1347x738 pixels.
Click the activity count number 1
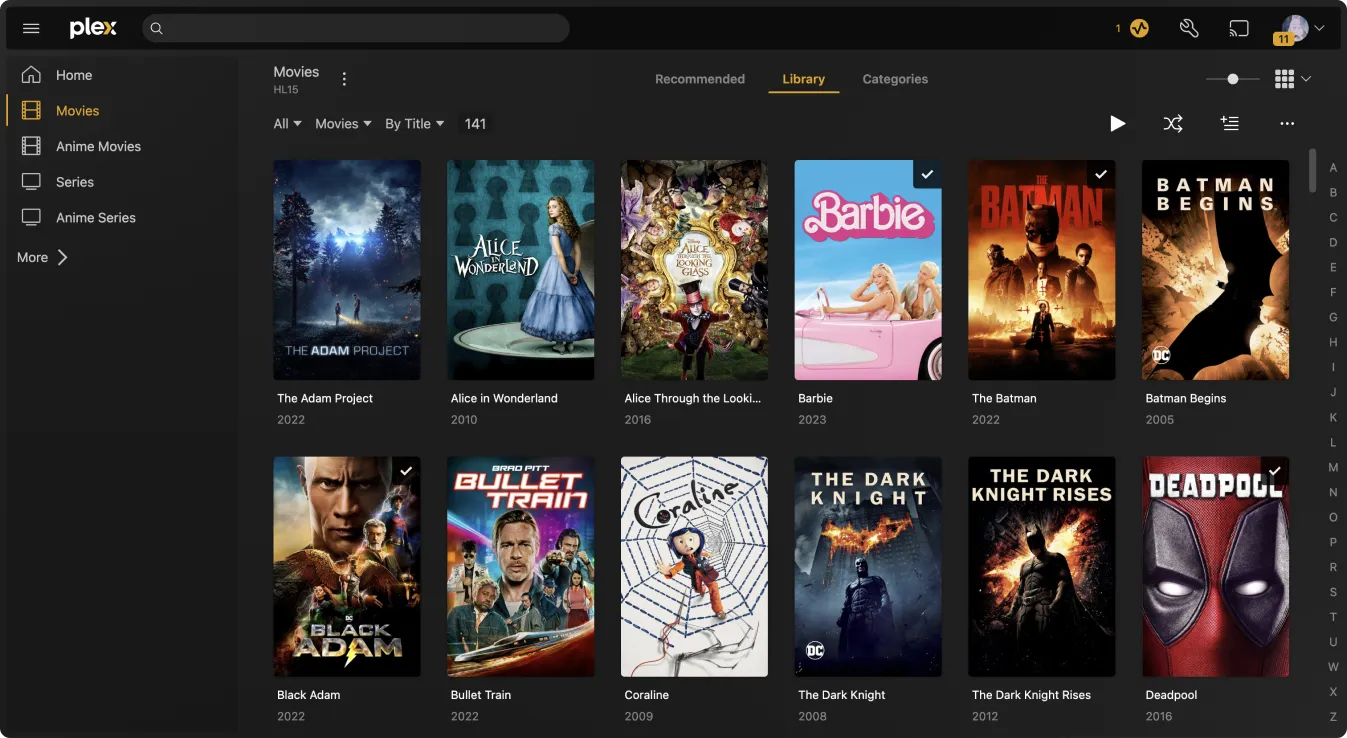tap(1118, 29)
